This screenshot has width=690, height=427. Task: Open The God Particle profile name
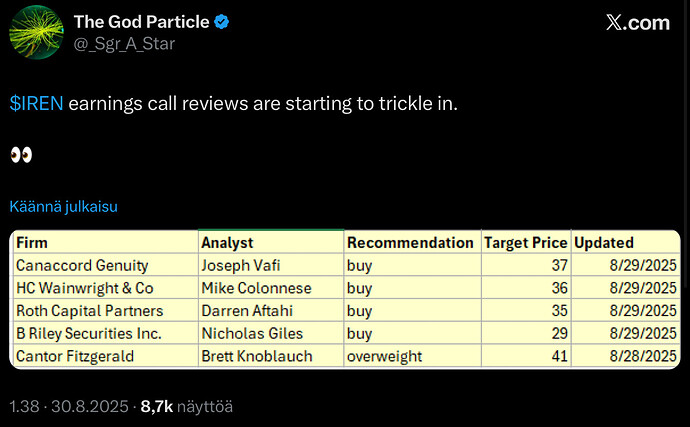click(x=139, y=23)
